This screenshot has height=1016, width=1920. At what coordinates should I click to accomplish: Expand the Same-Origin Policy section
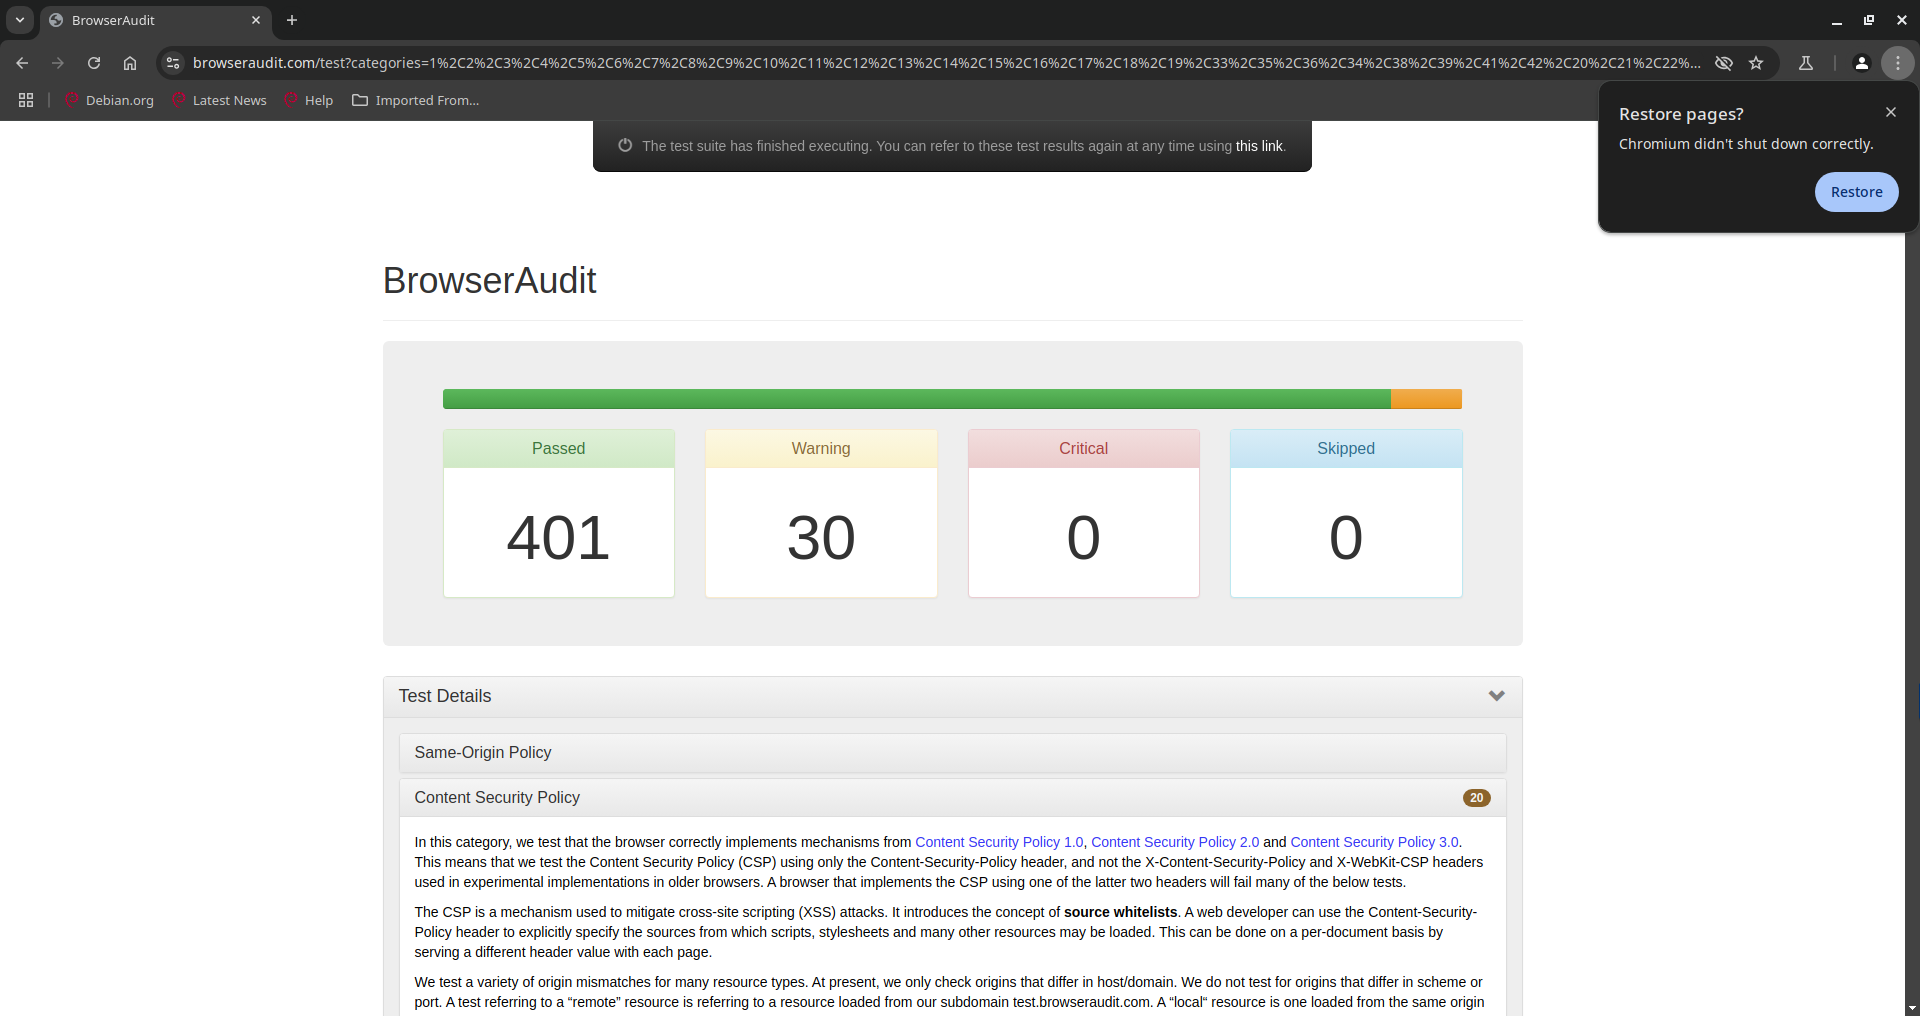click(952, 753)
